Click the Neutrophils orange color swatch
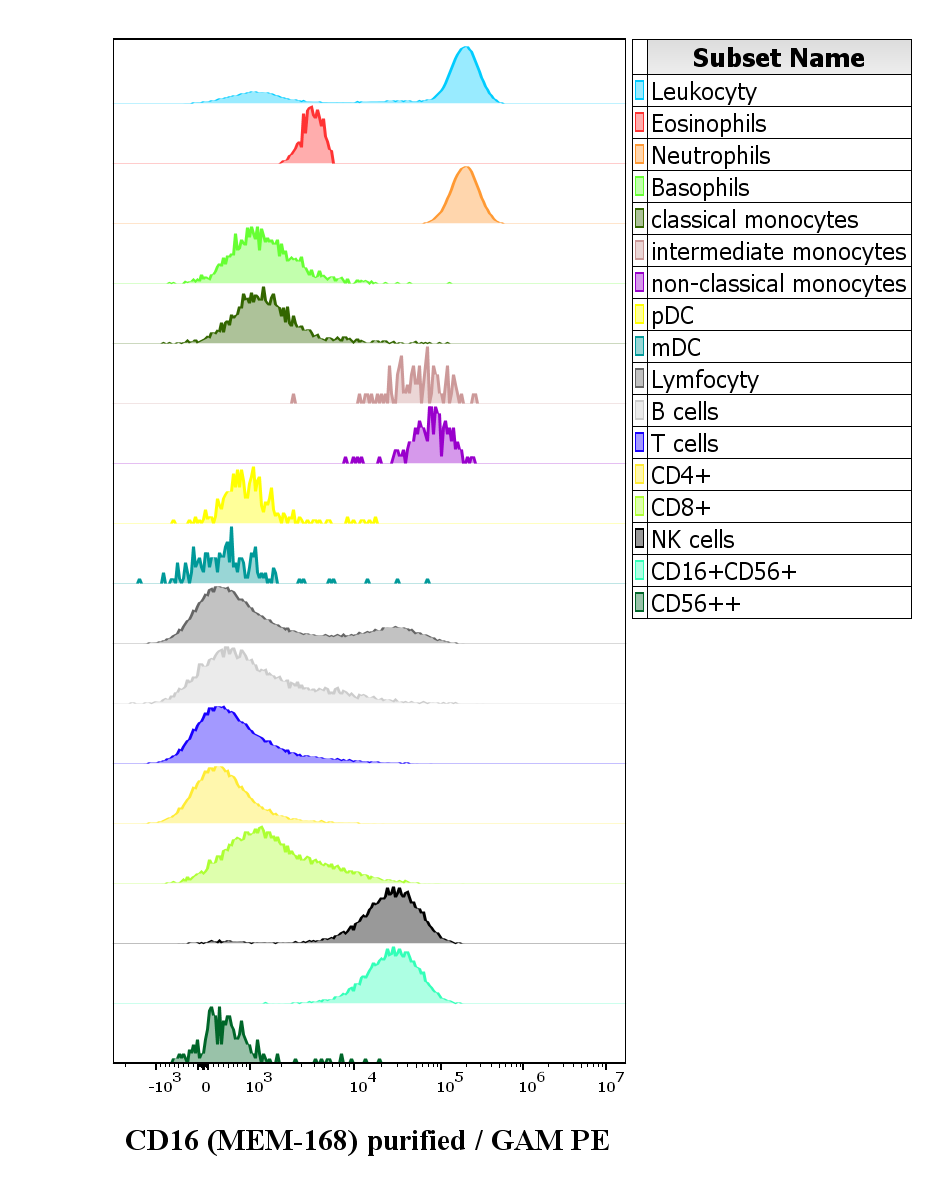 click(640, 154)
